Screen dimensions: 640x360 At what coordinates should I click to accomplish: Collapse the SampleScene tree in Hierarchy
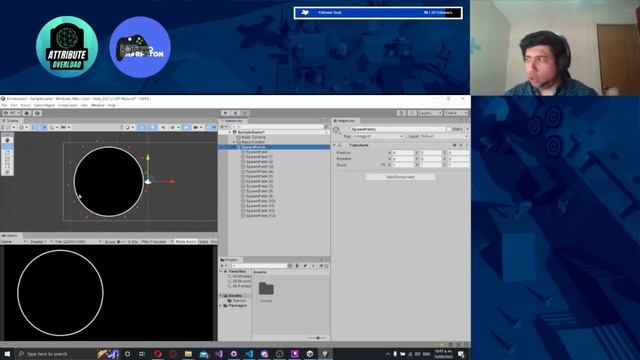[230, 132]
